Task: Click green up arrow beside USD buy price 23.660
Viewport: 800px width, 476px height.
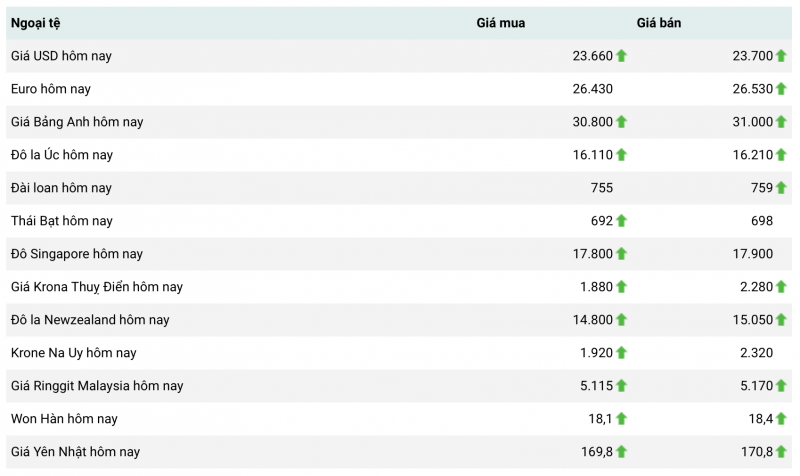Action: coord(621,56)
